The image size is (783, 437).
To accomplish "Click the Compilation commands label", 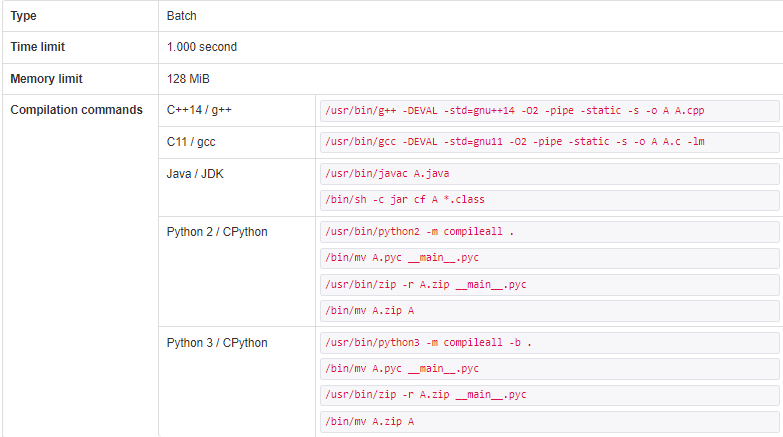I will pos(76,110).
